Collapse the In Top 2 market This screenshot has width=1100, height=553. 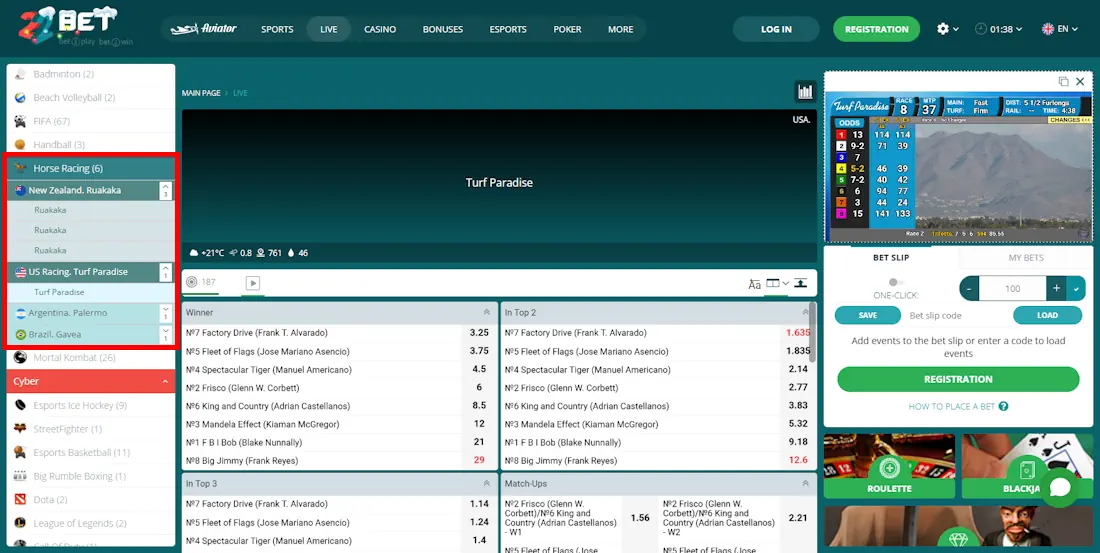tap(805, 312)
